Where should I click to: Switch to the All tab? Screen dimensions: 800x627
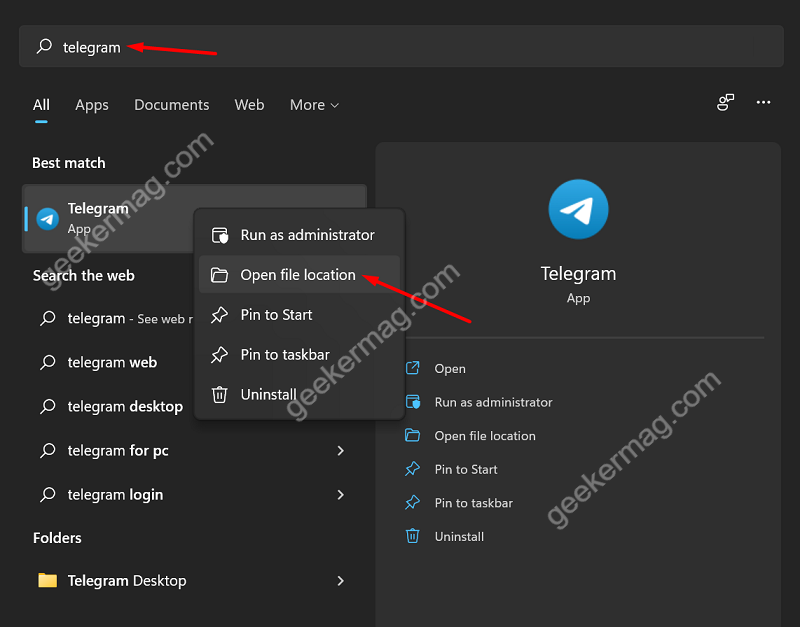click(41, 105)
